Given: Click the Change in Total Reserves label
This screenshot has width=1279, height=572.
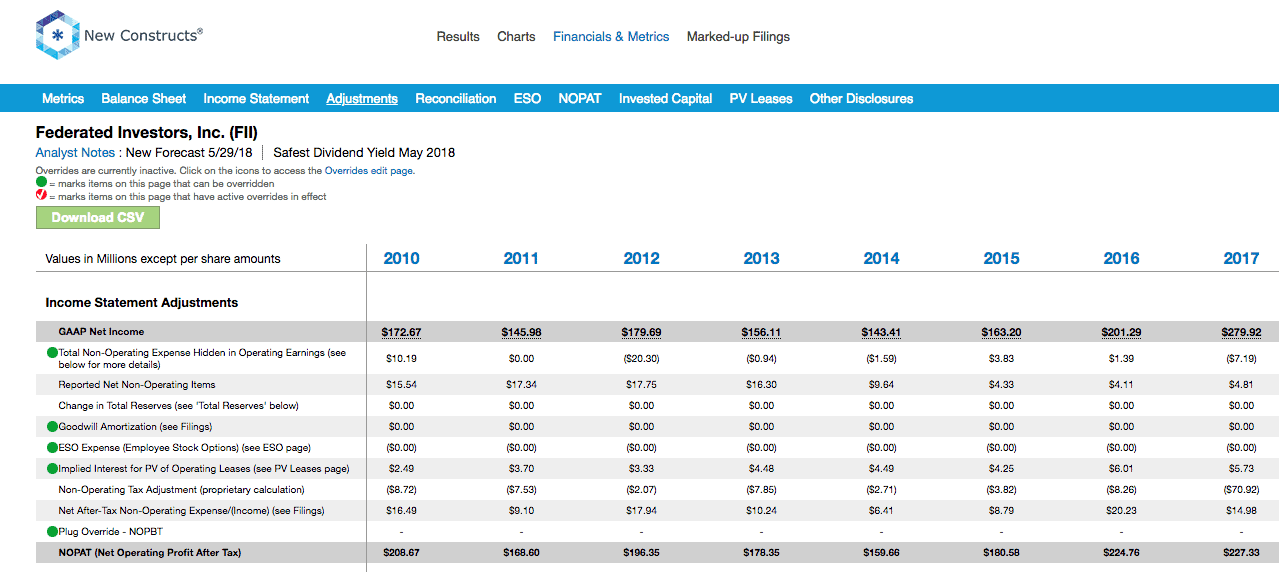Looking at the screenshot, I should [178, 406].
